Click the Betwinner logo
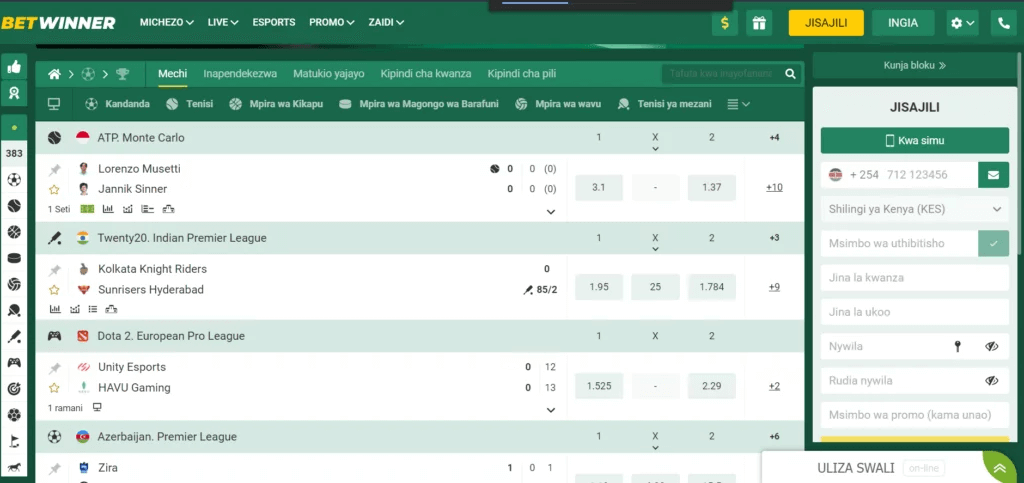The width and height of the screenshot is (1024, 483). point(58,23)
